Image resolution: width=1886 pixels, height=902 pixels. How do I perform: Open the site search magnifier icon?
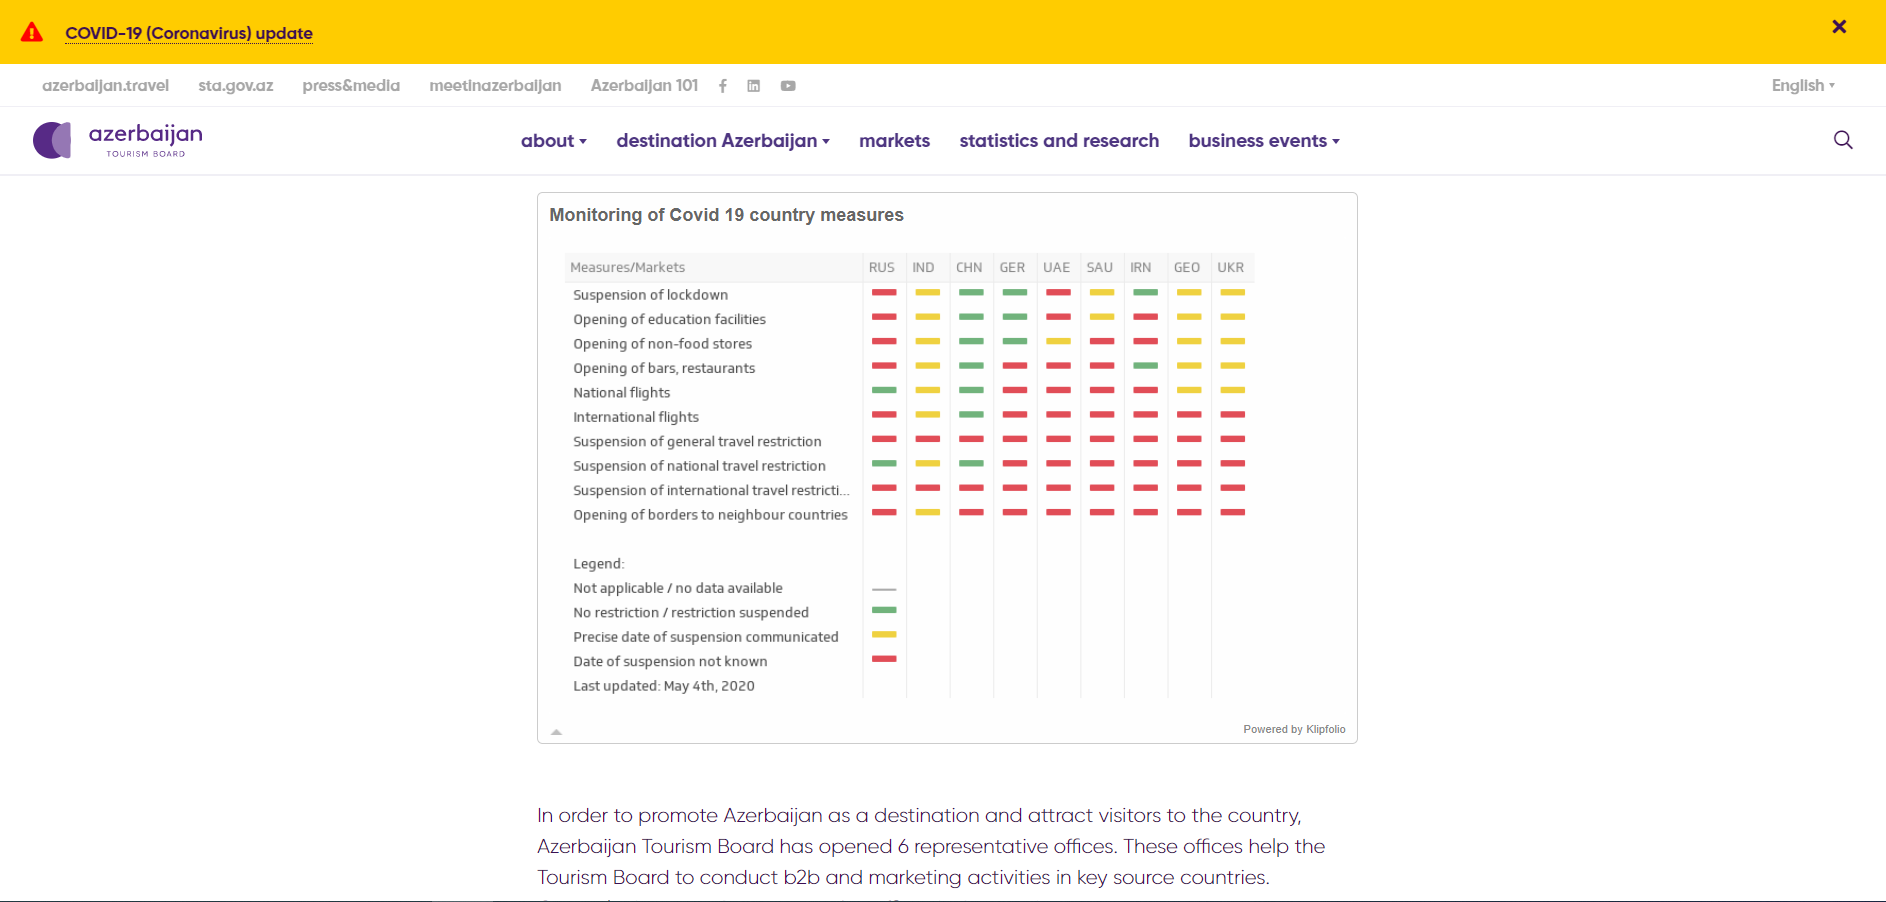(1843, 140)
